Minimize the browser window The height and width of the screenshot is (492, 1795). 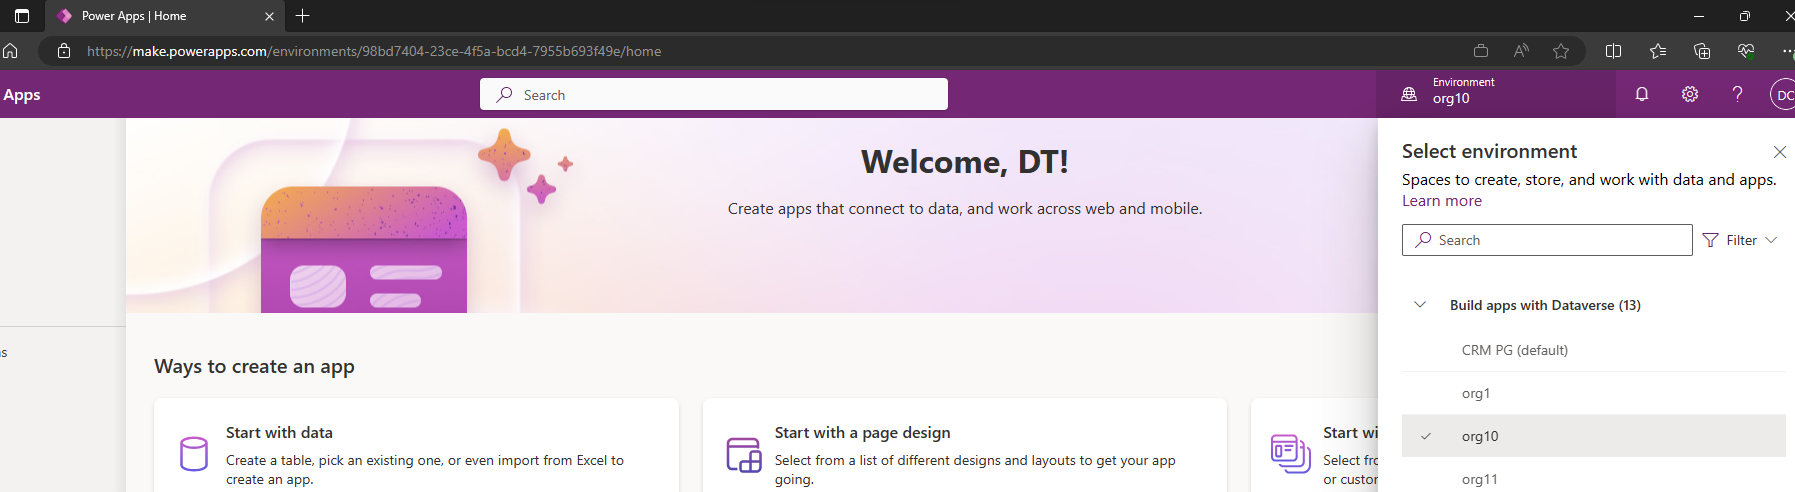tap(1699, 16)
